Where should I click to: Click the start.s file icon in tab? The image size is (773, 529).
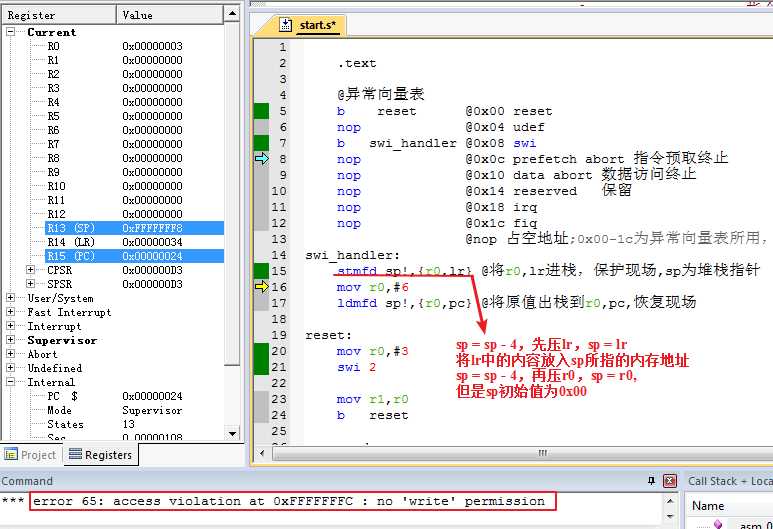285,24
